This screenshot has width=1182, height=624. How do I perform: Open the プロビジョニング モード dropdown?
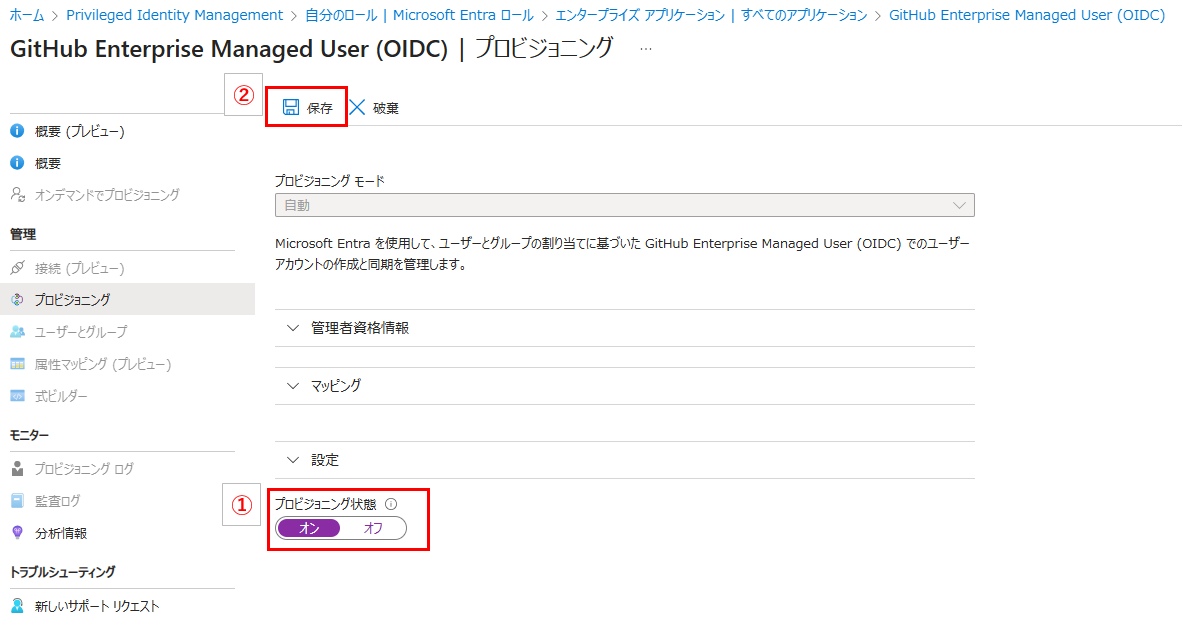point(624,205)
